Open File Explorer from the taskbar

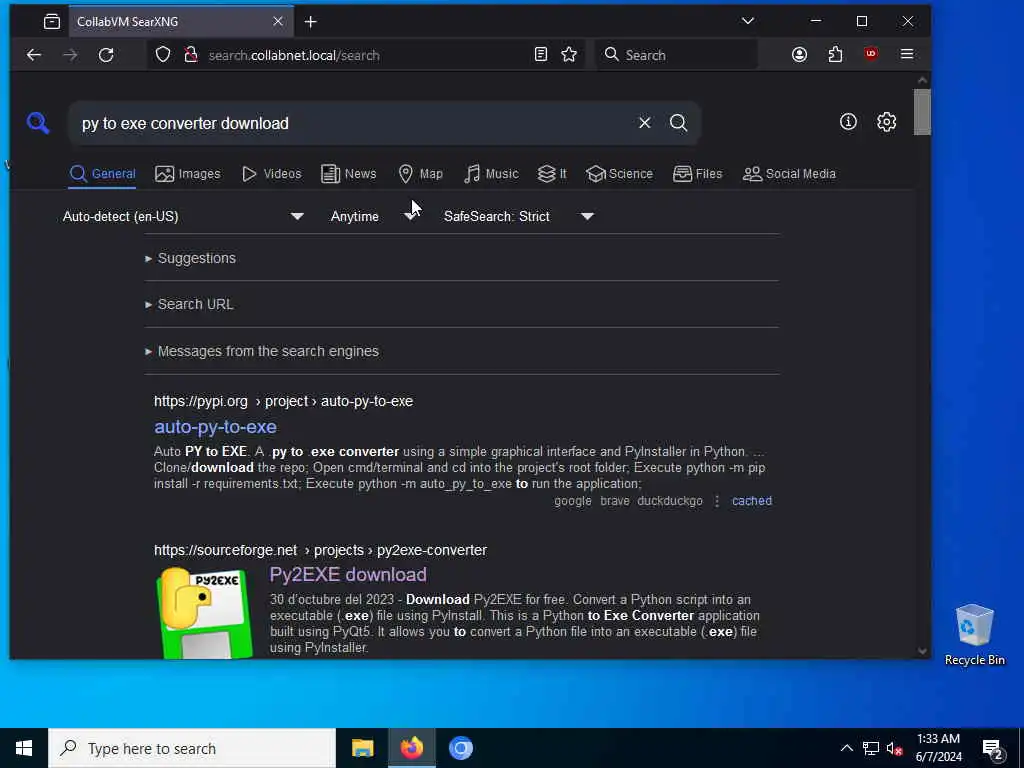pyautogui.click(x=362, y=748)
